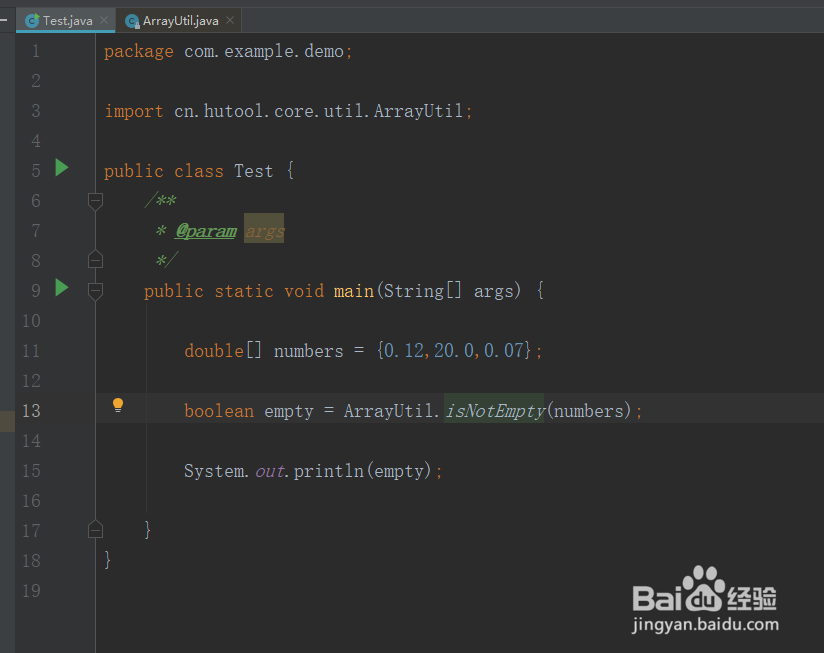The height and width of the screenshot is (653, 824).
Task: Close the Test.java tab
Action: click(104, 20)
